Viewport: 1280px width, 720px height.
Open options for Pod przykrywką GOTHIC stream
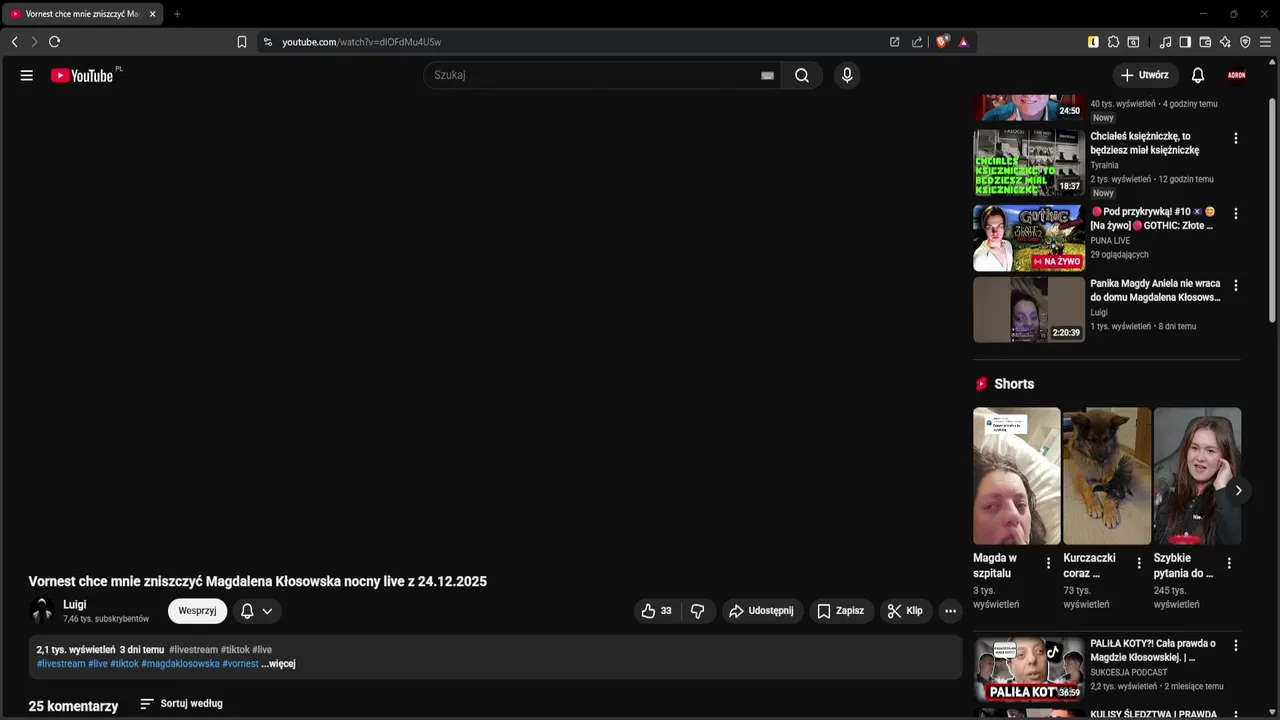click(x=1236, y=214)
